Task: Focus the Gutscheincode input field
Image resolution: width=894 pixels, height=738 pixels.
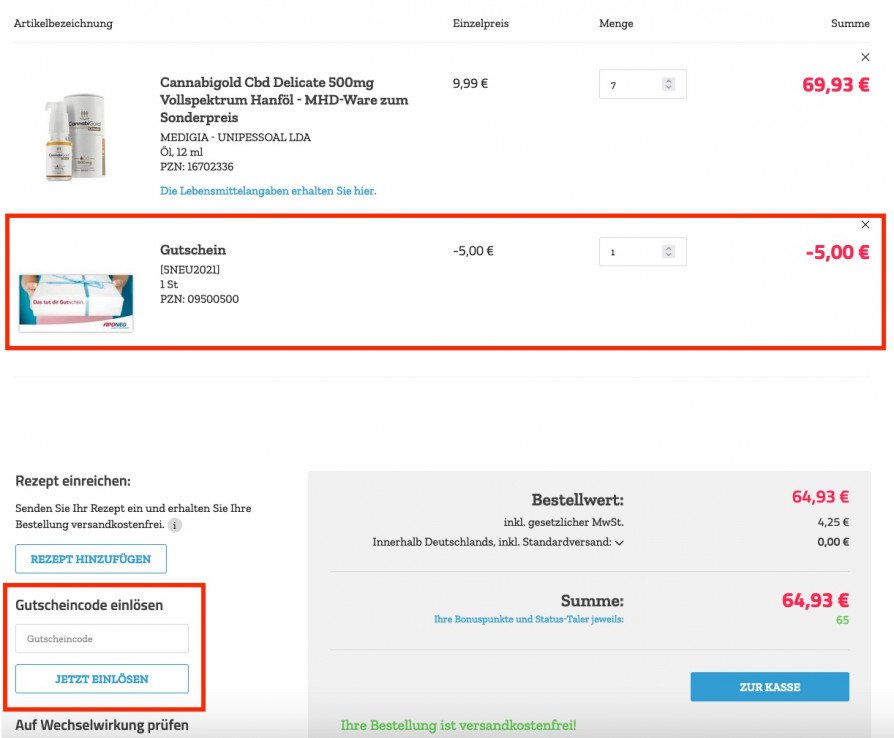Action: click(102, 639)
